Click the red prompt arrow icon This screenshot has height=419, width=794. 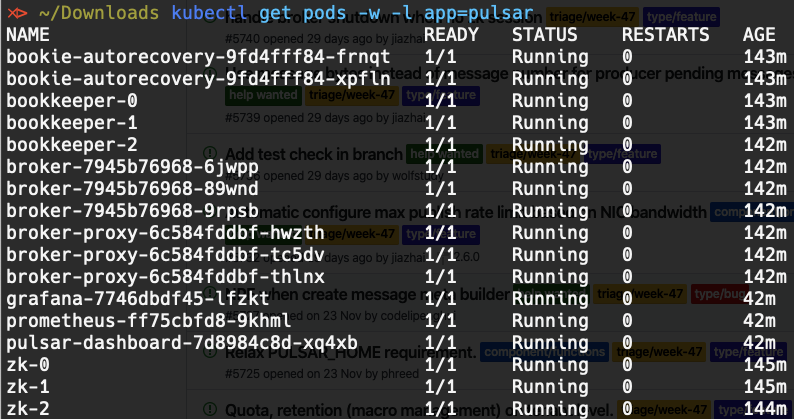pyautogui.click(x=17, y=13)
